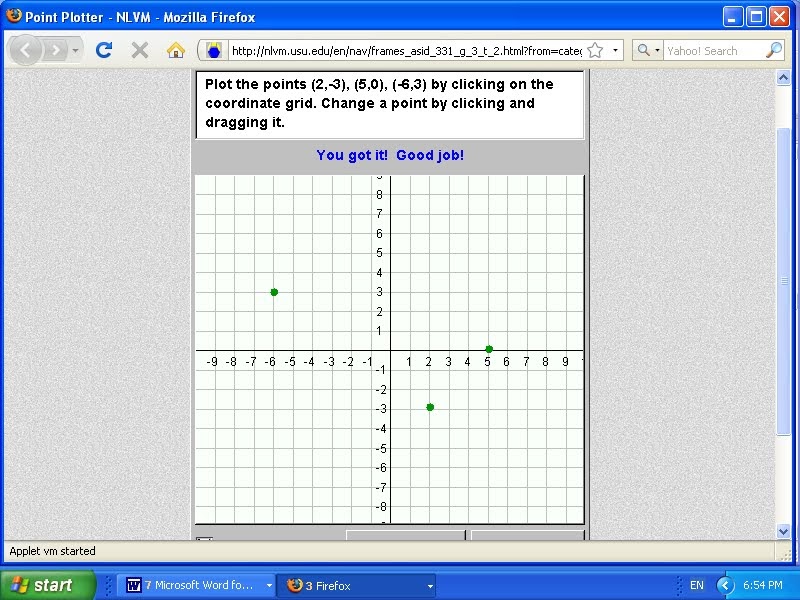This screenshot has height=600, width=800.
Task: Reload the Point Plotter page
Action: point(104,49)
